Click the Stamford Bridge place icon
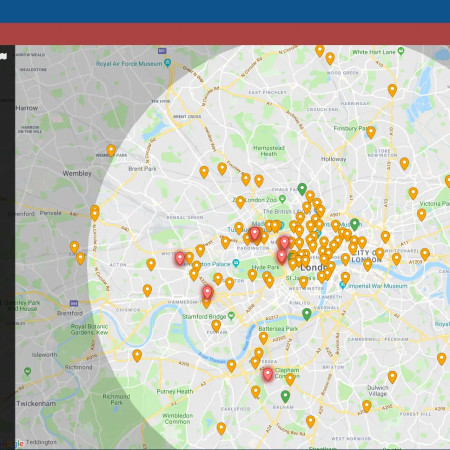This screenshot has width=450, height=450. pos(231,315)
